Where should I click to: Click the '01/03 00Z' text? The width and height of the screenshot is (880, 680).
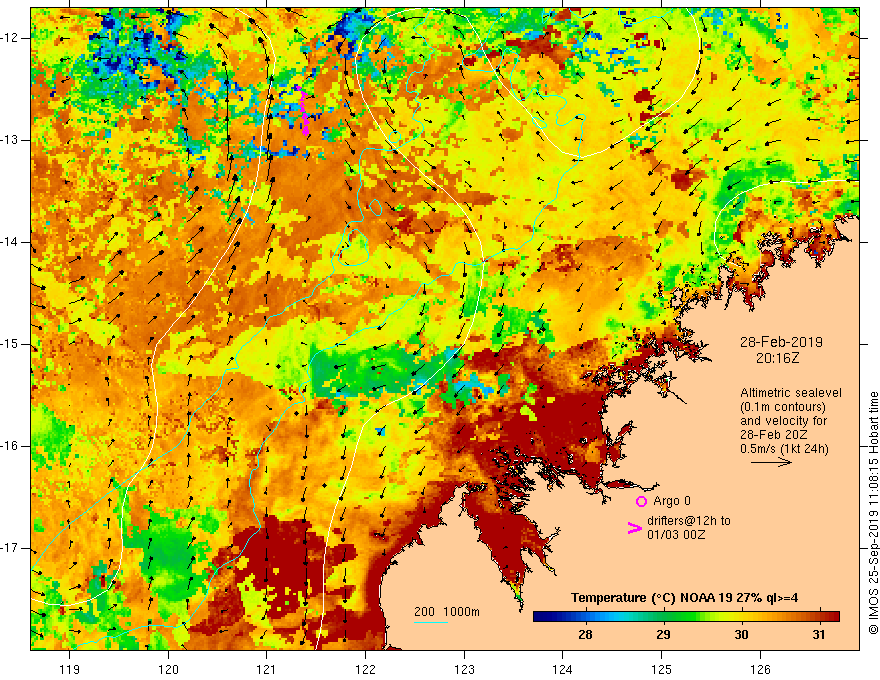pyautogui.click(x=676, y=535)
